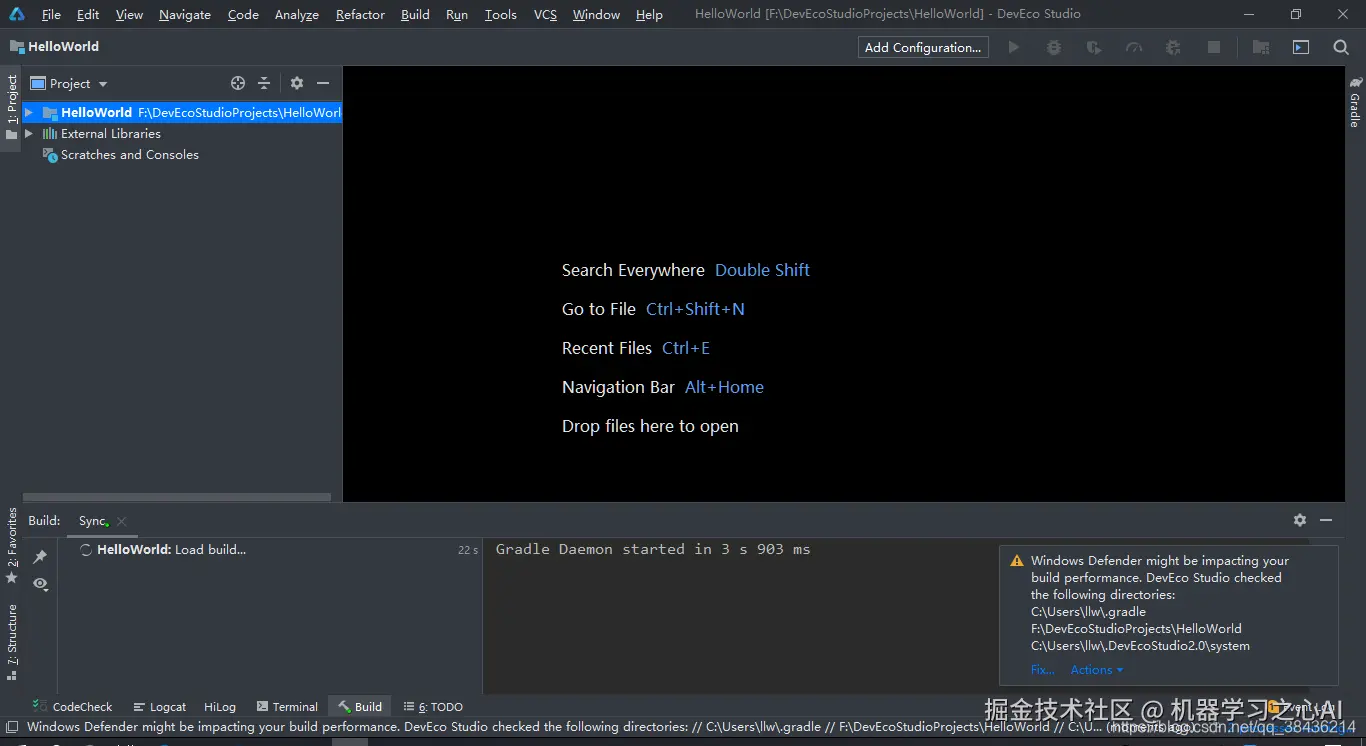The width and height of the screenshot is (1366, 746).
Task: Click the pin tab icon in Build panel
Action: pyautogui.click(x=40, y=557)
